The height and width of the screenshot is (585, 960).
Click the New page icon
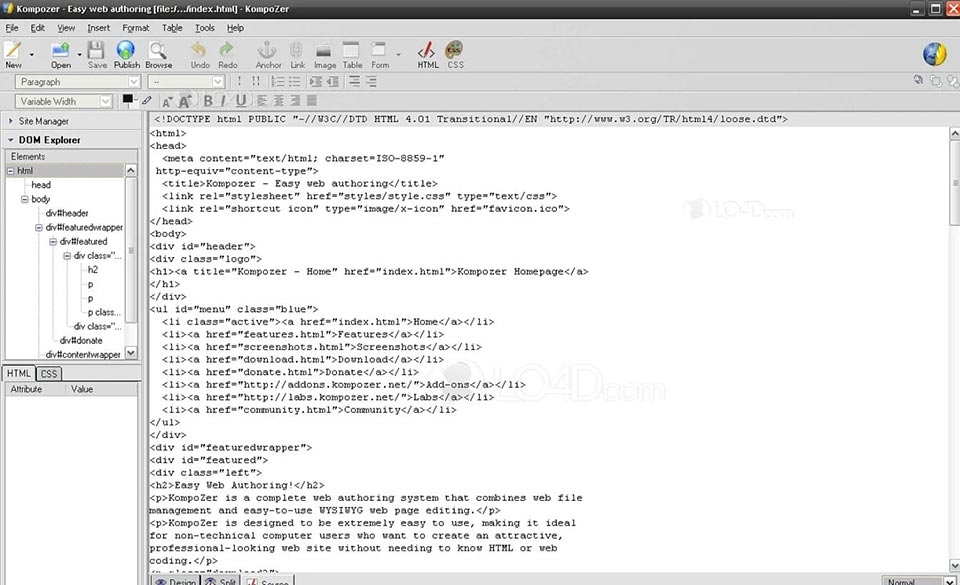[x=13, y=50]
